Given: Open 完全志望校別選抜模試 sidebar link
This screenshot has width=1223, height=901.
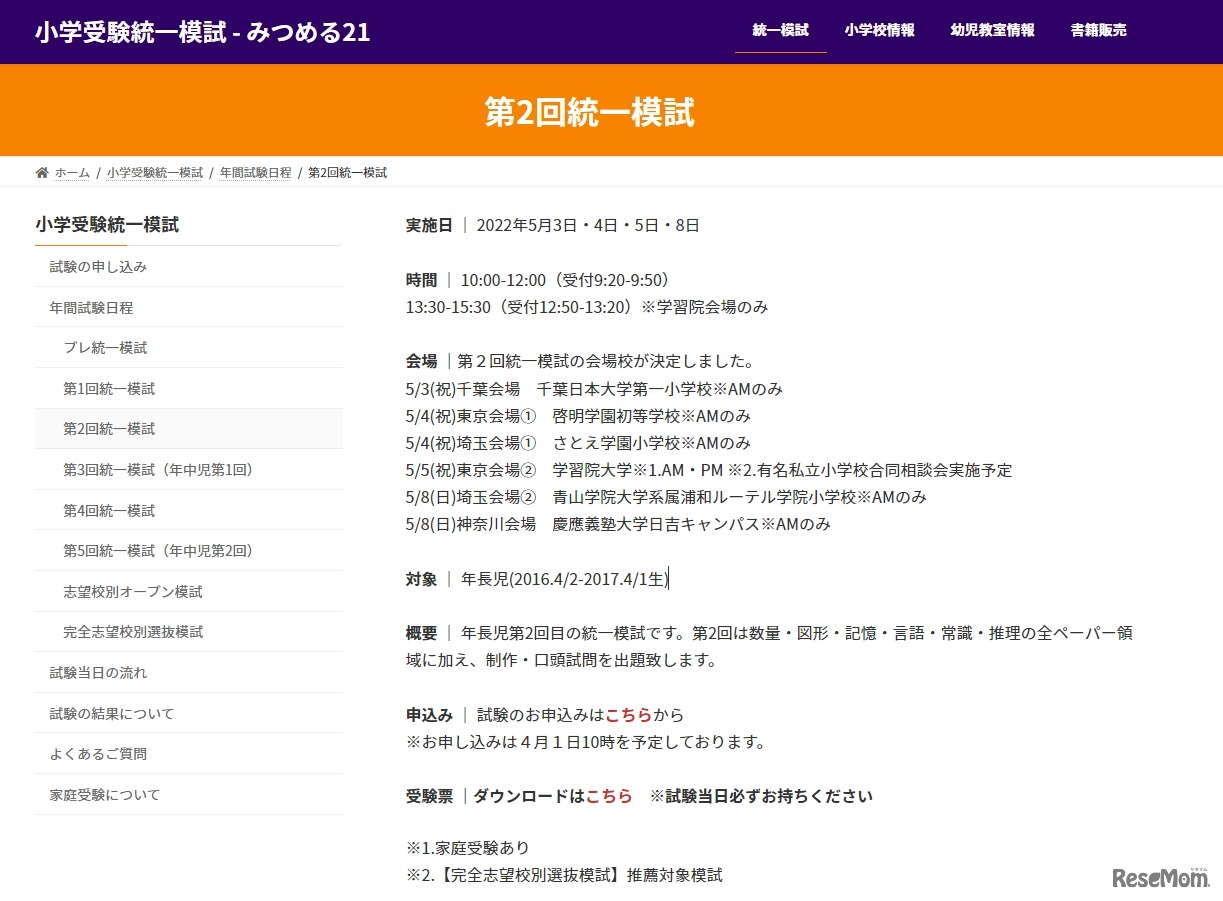Looking at the screenshot, I should click(x=133, y=632).
